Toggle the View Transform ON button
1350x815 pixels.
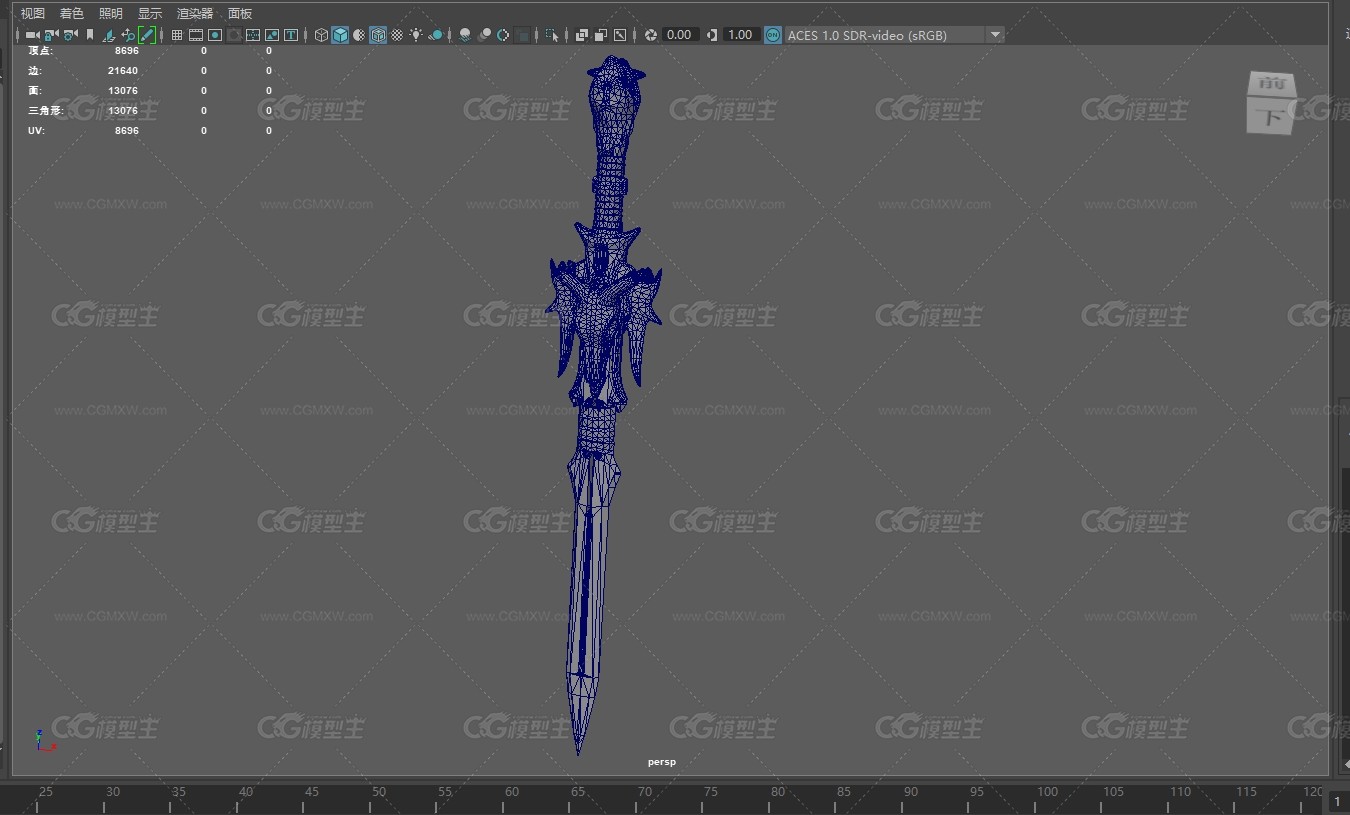coord(773,35)
